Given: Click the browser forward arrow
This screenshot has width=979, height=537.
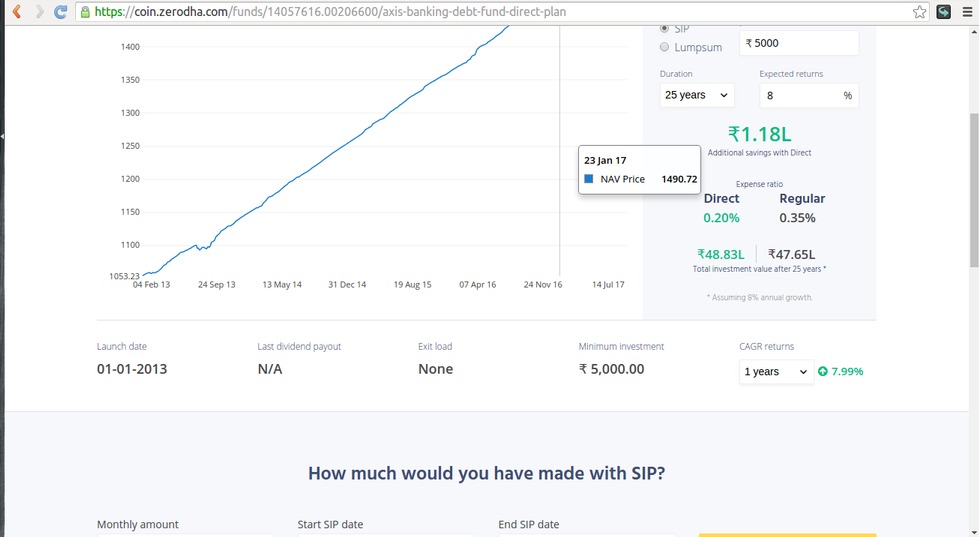Looking at the screenshot, I should click(39, 11).
